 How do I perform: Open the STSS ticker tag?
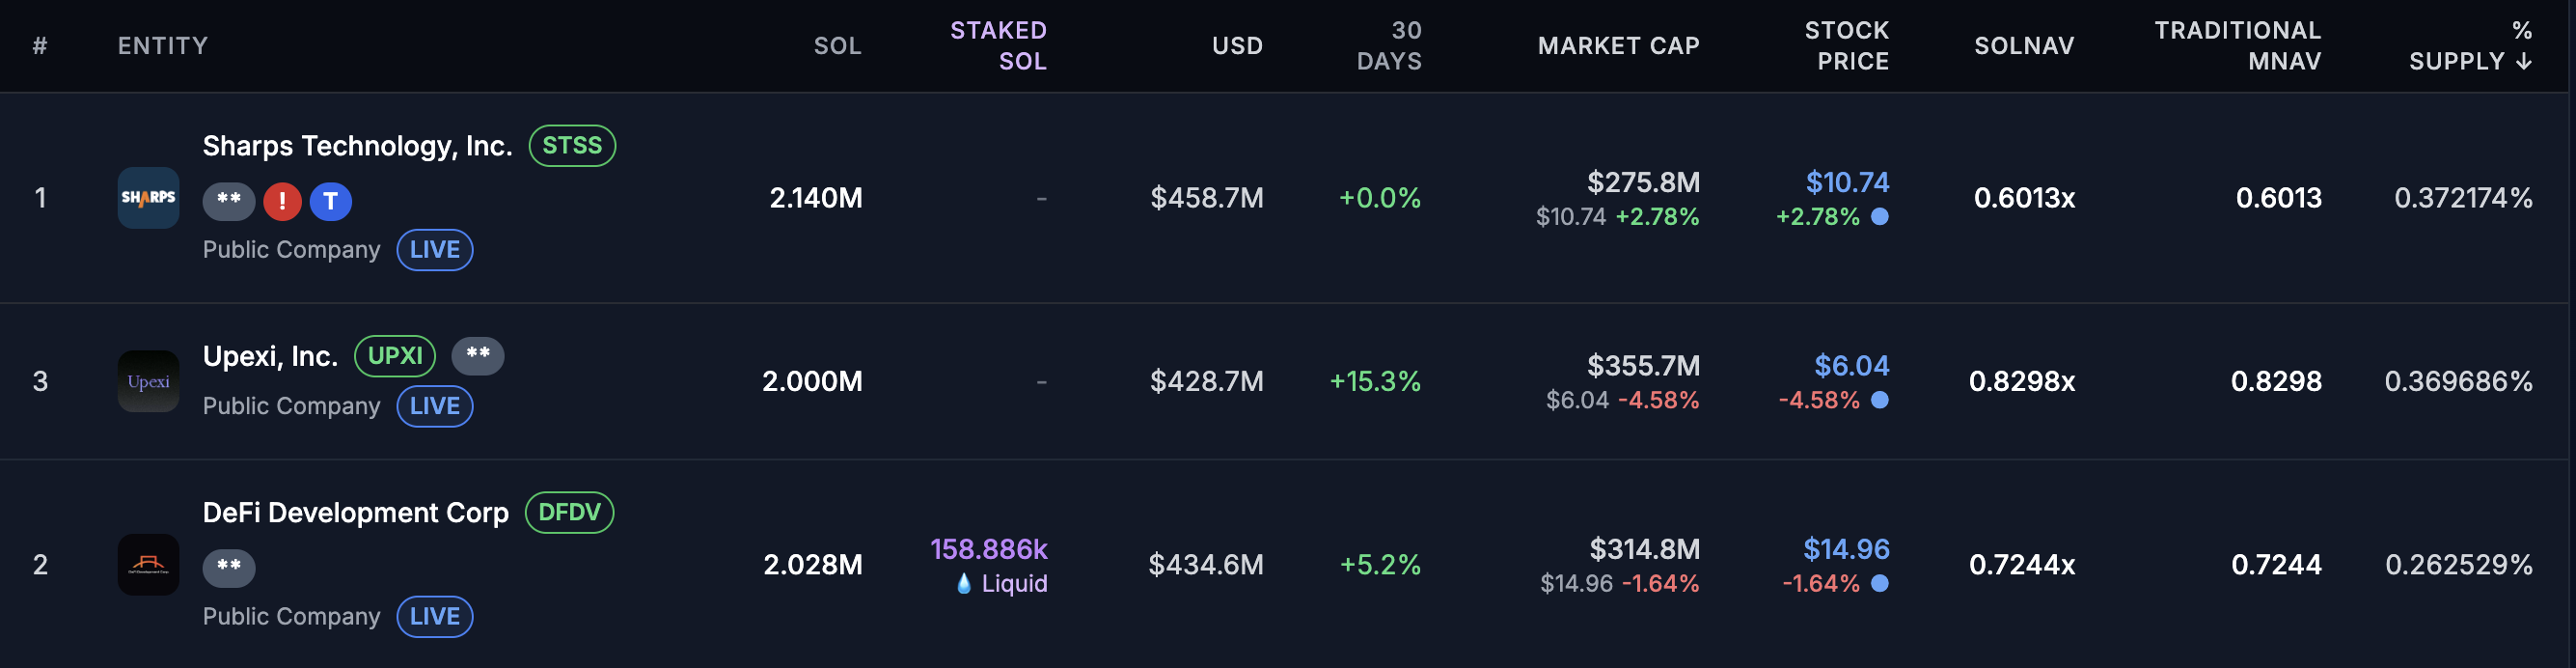click(572, 146)
